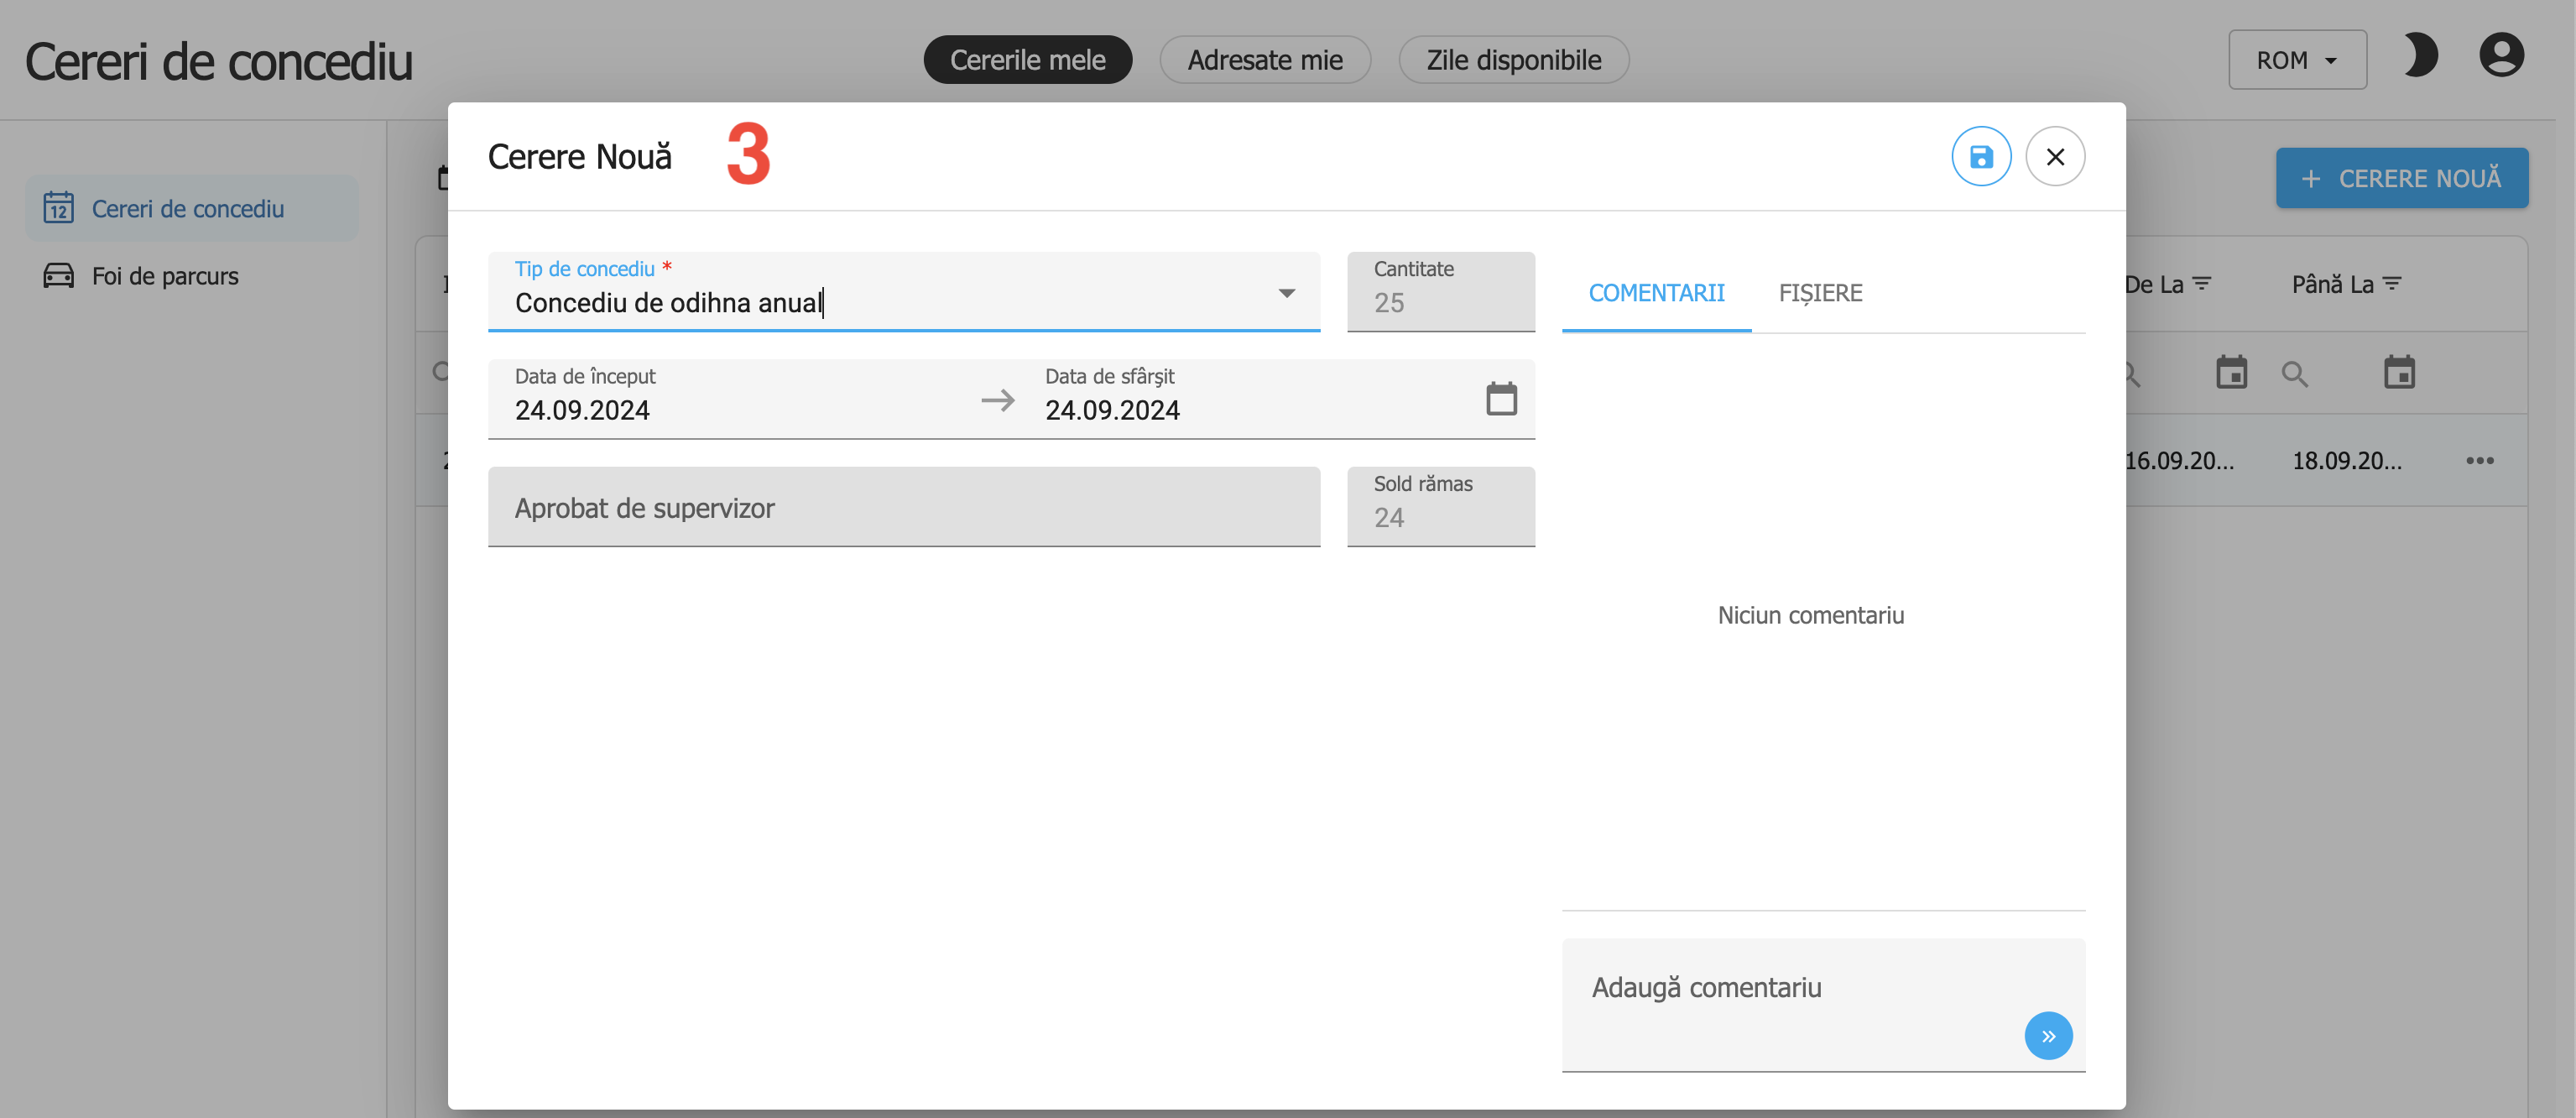Screen dimensions: 2576x1118
Task: Close the Cerere Nouă dialog
Action: tap(2054, 157)
